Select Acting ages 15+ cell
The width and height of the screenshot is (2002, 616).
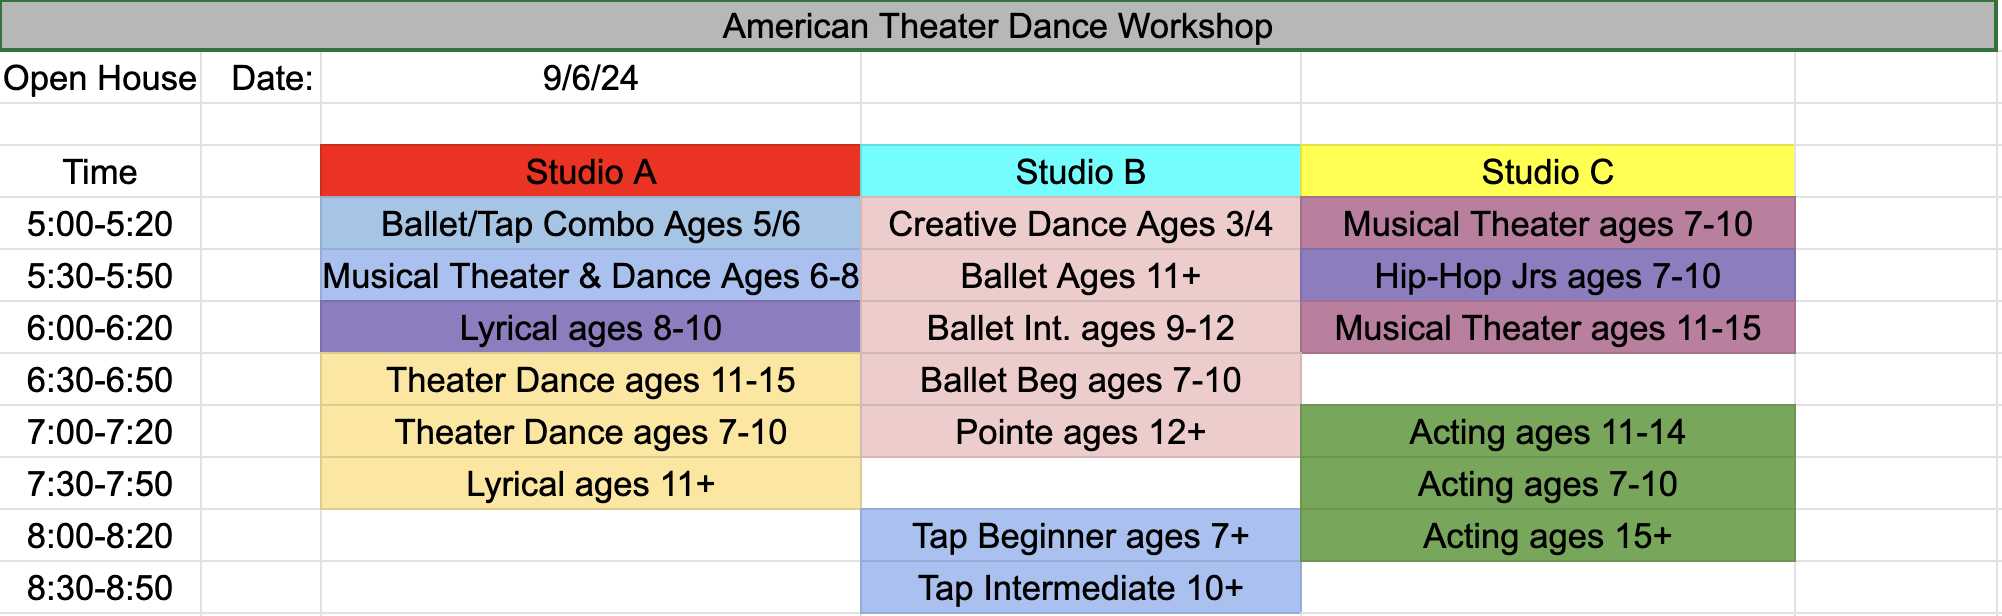tap(1547, 535)
